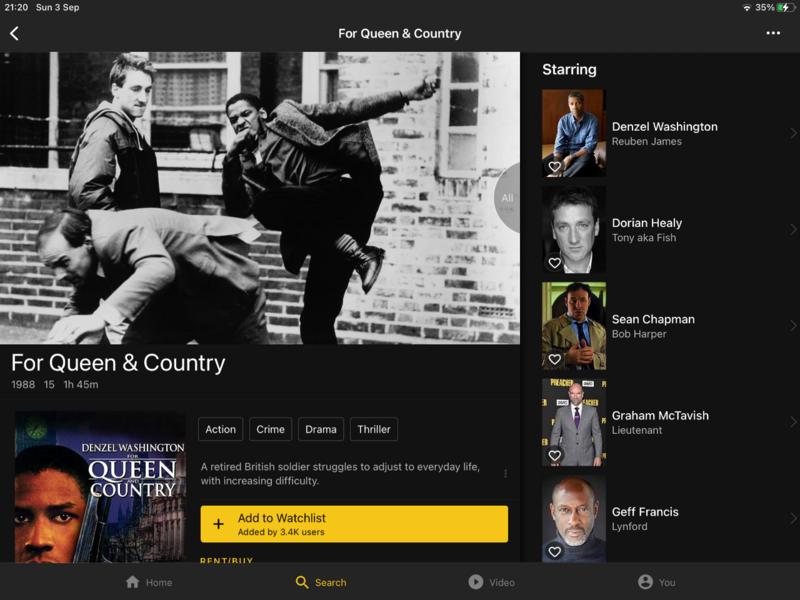Open Sean Chapman row chevron
This screenshot has width=800, height=600.
click(793, 326)
